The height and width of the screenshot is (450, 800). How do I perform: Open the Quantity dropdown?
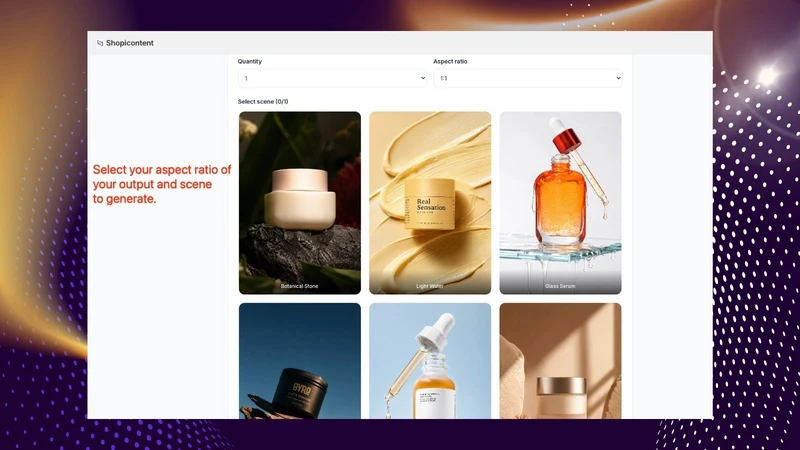(x=332, y=78)
